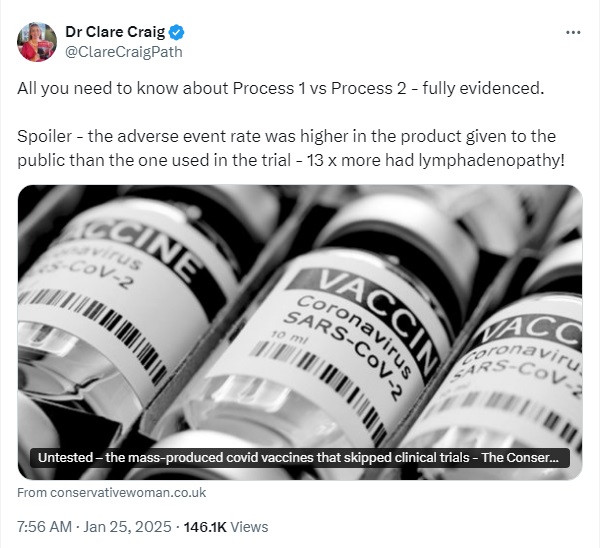The image size is (602, 548).
Task: Click the center vial's "Coronavirus SARS-CoV-2" label
Action: tap(347, 340)
